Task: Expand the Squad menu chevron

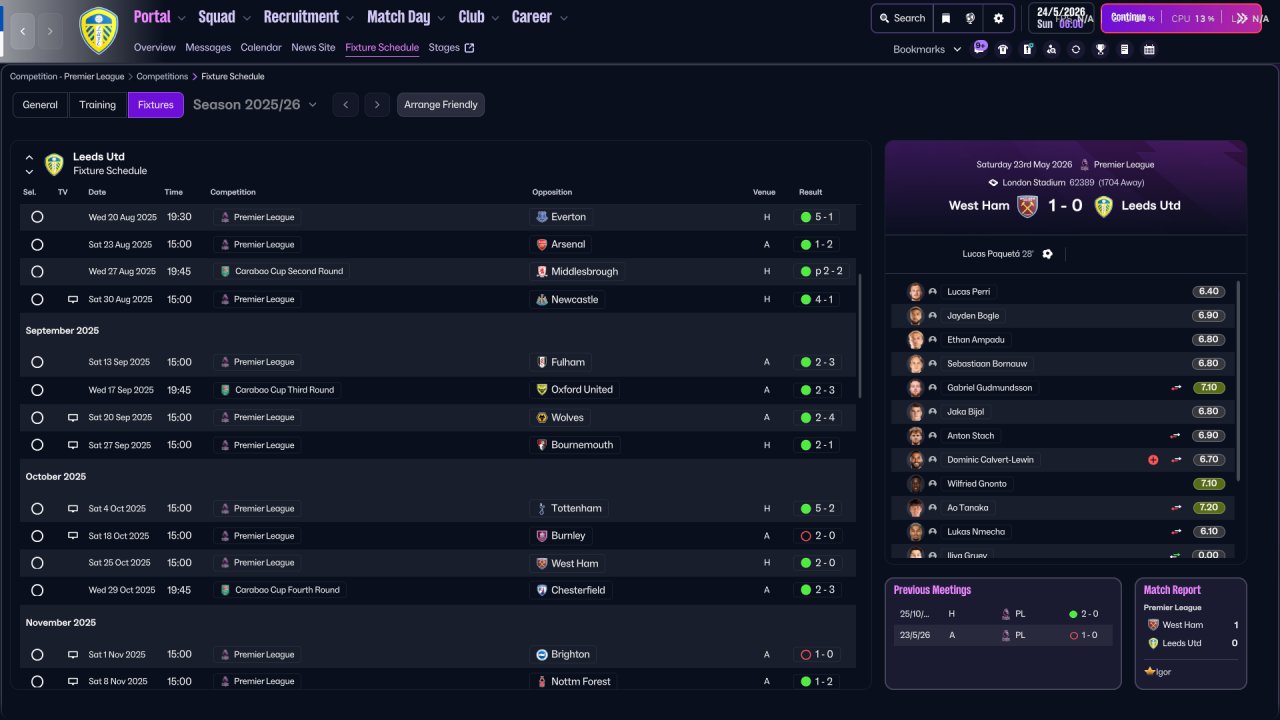Action: (x=247, y=18)
